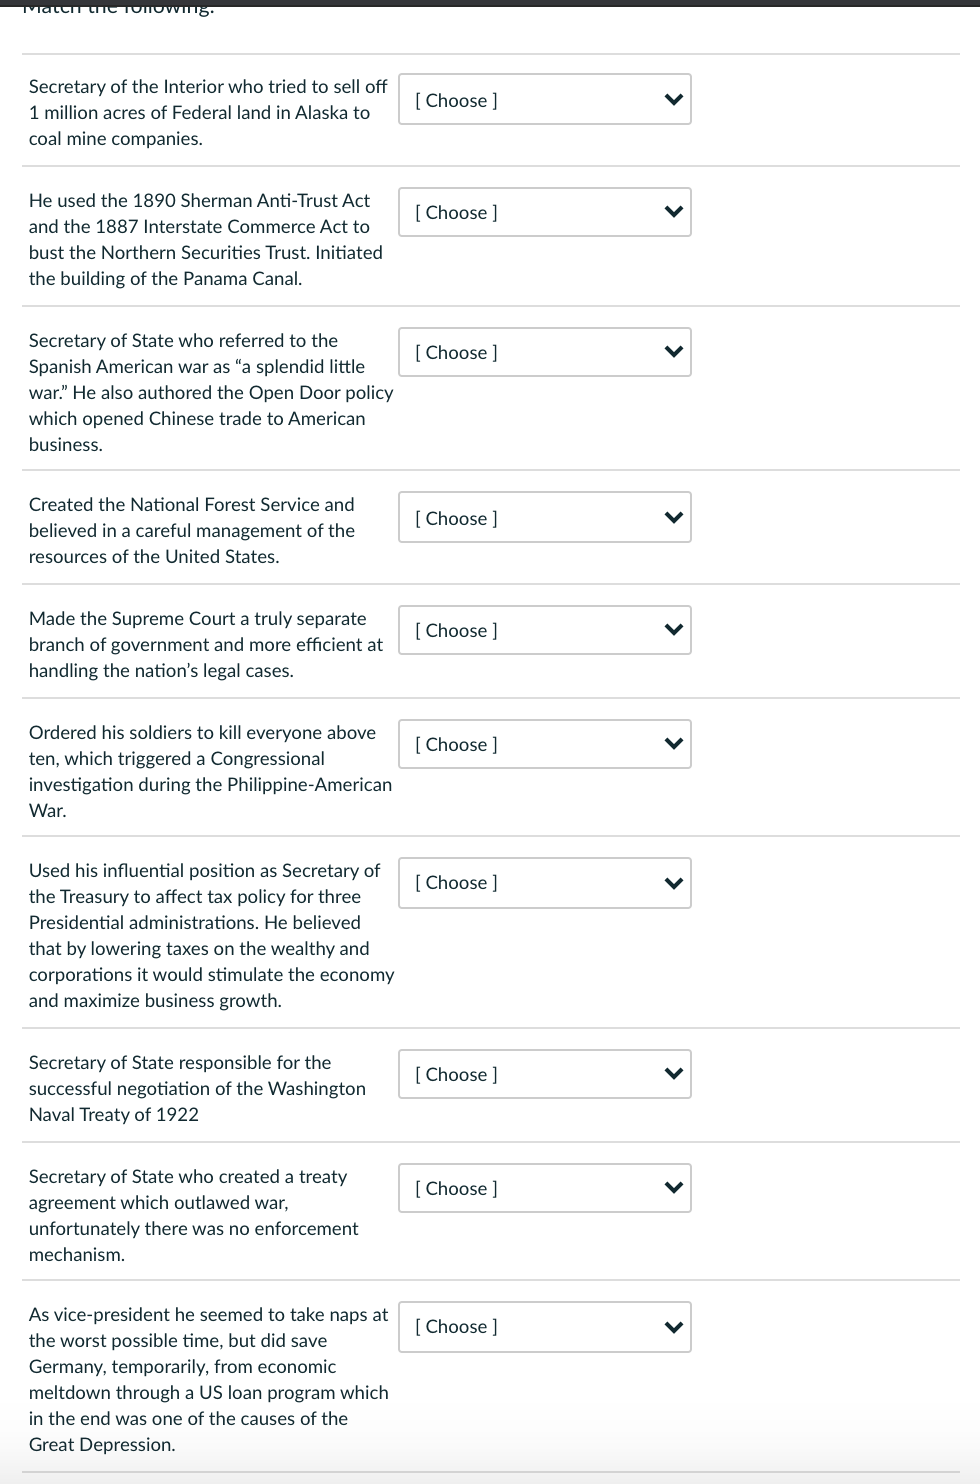Open dropdown for Secretary of Treasury question
This screenshot has height=1484, width=980.
tap(544, 882)
